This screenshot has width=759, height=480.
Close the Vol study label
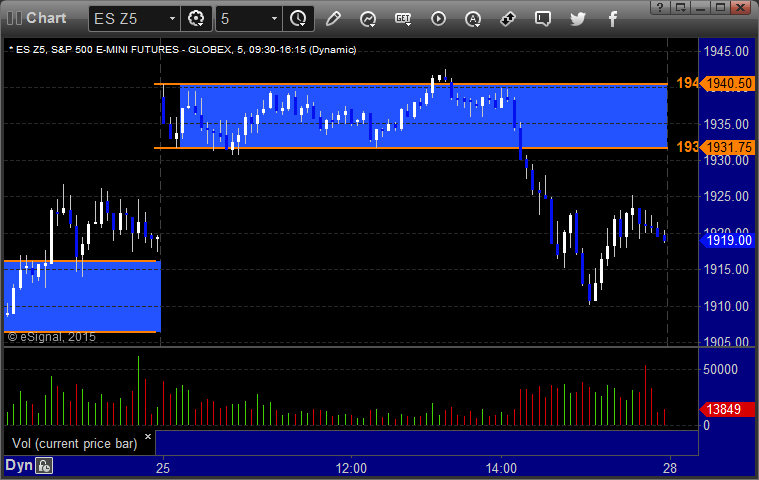148,436
